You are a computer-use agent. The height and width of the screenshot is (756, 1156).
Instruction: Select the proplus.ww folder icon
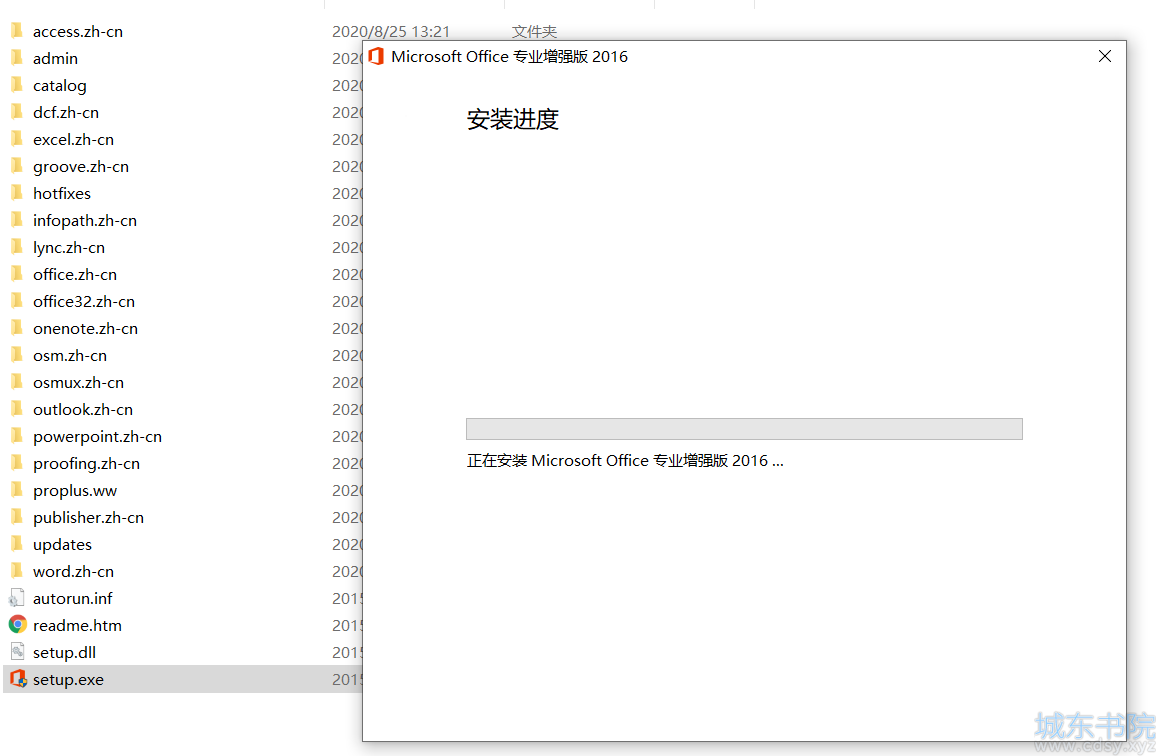[17, 490]
